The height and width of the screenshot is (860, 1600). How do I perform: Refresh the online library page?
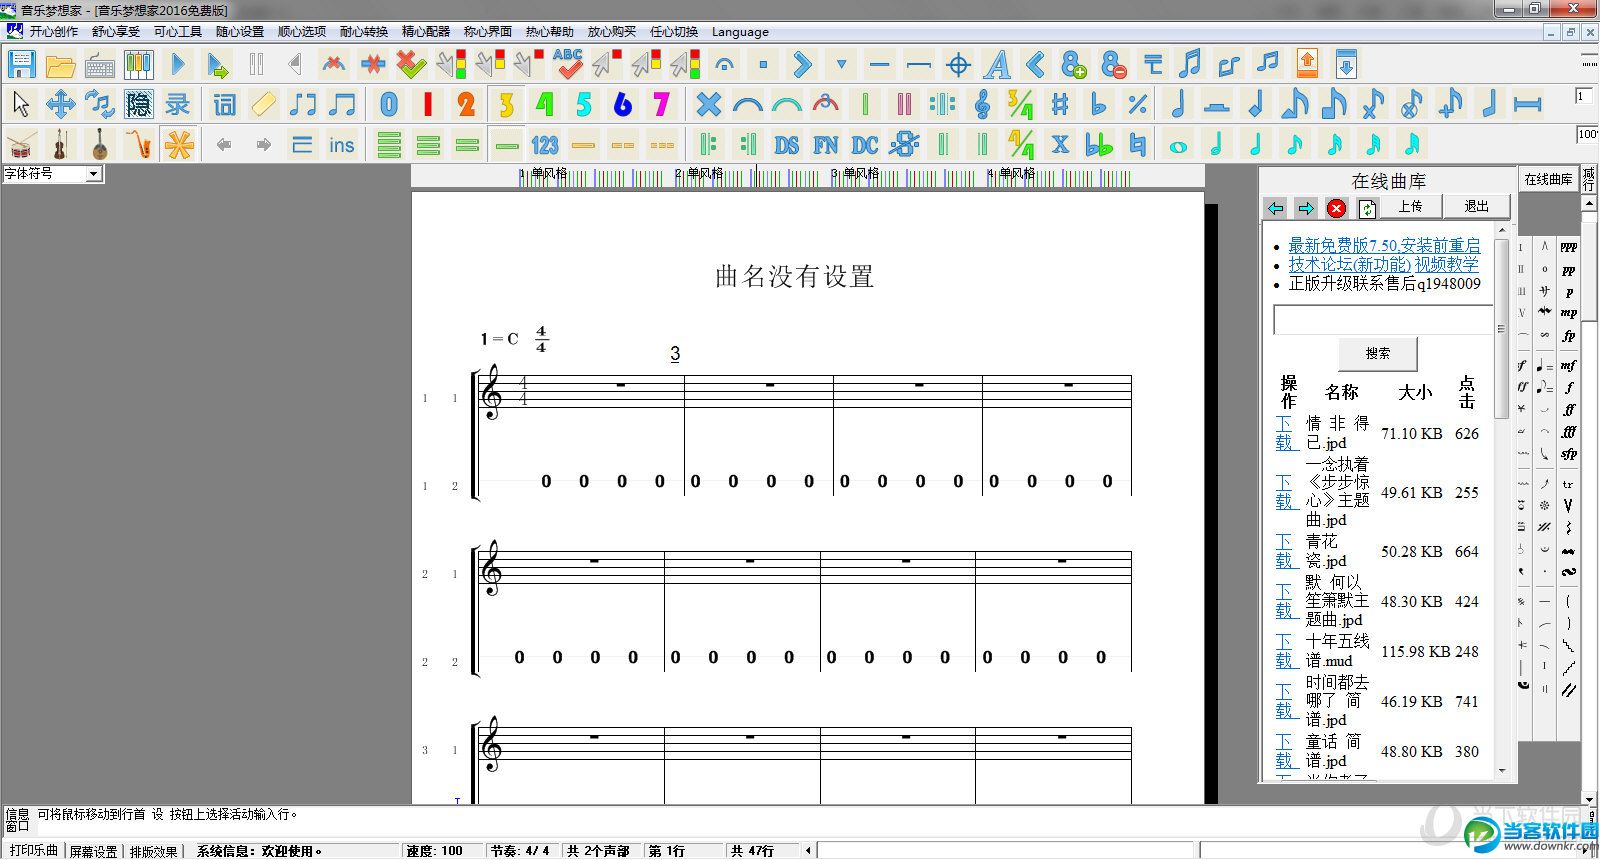coord(1367,208)
